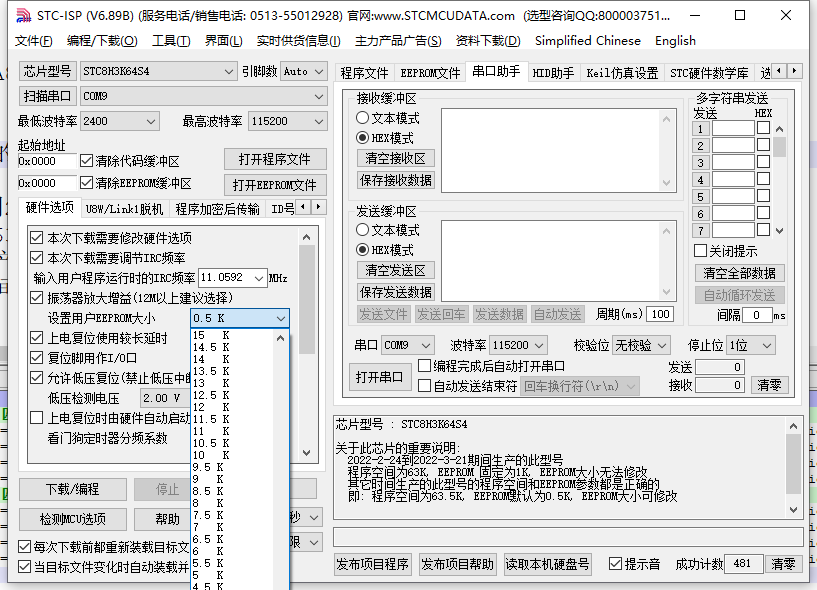Viewport: 817px width, 590px height.
Task: Open the 资料下载(D) menu
Action: click(488, 41)
